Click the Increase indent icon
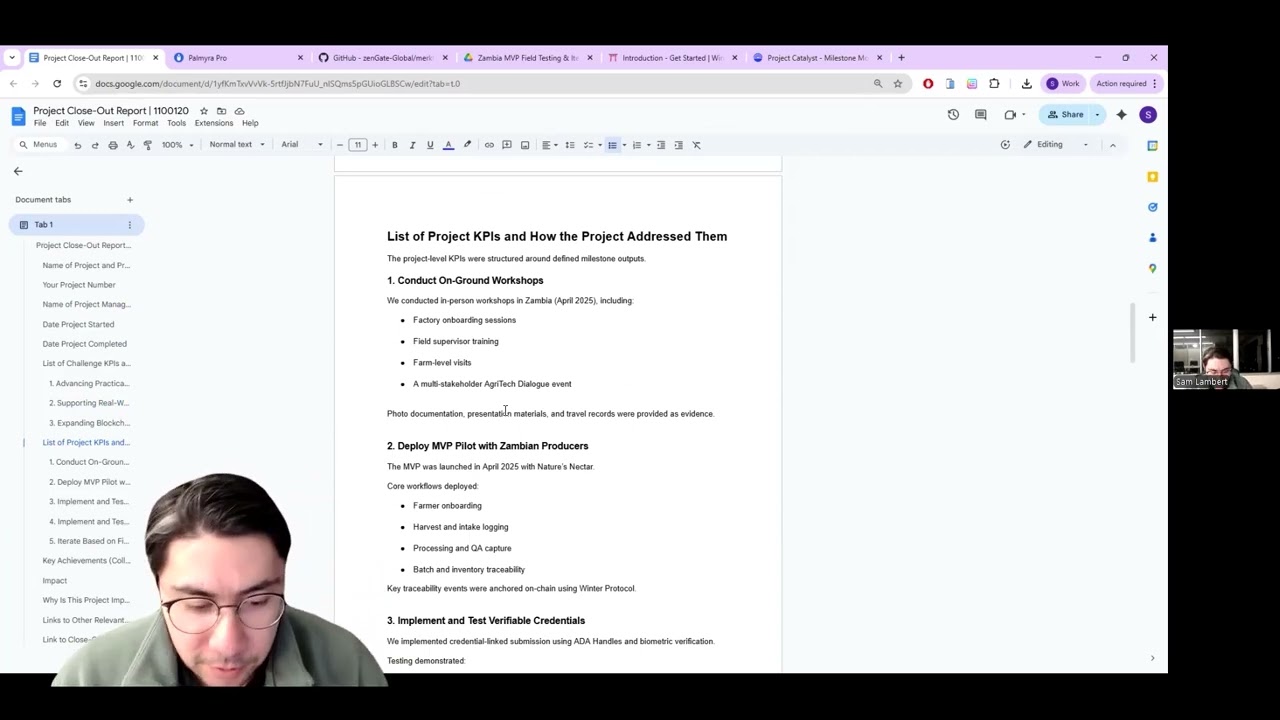Image resolution: width=1280 pixels, height=720 pixels. [x=679, y=145]
